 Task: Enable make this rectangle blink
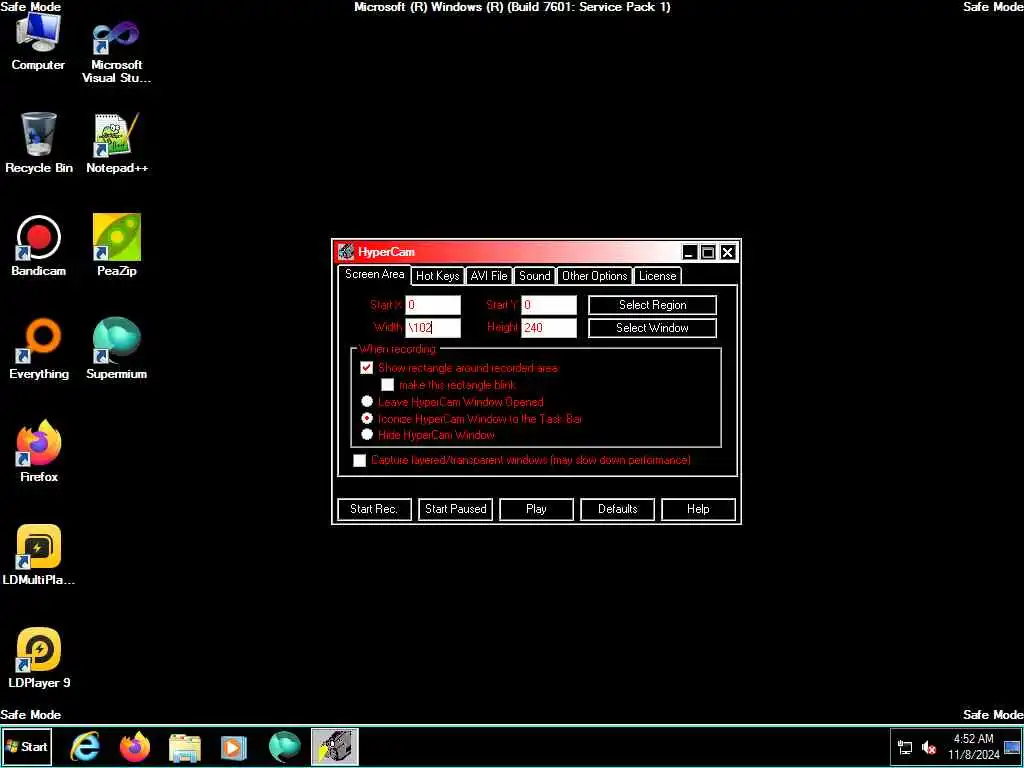[x=388, y=385]
